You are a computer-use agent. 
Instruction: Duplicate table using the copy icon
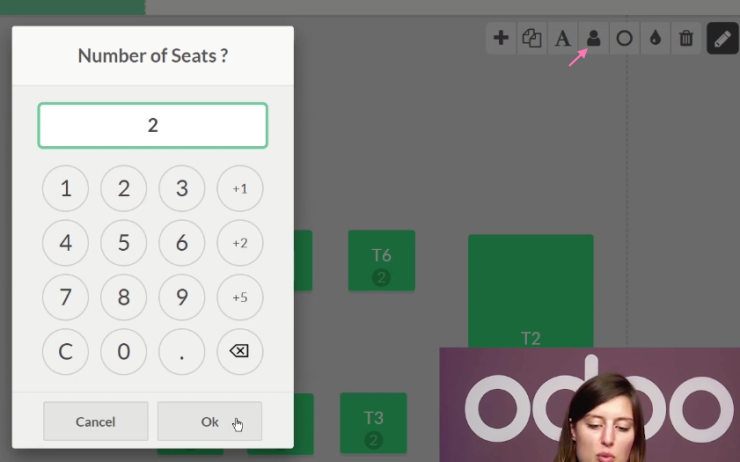pyautogui.click(x=532, y=38)
